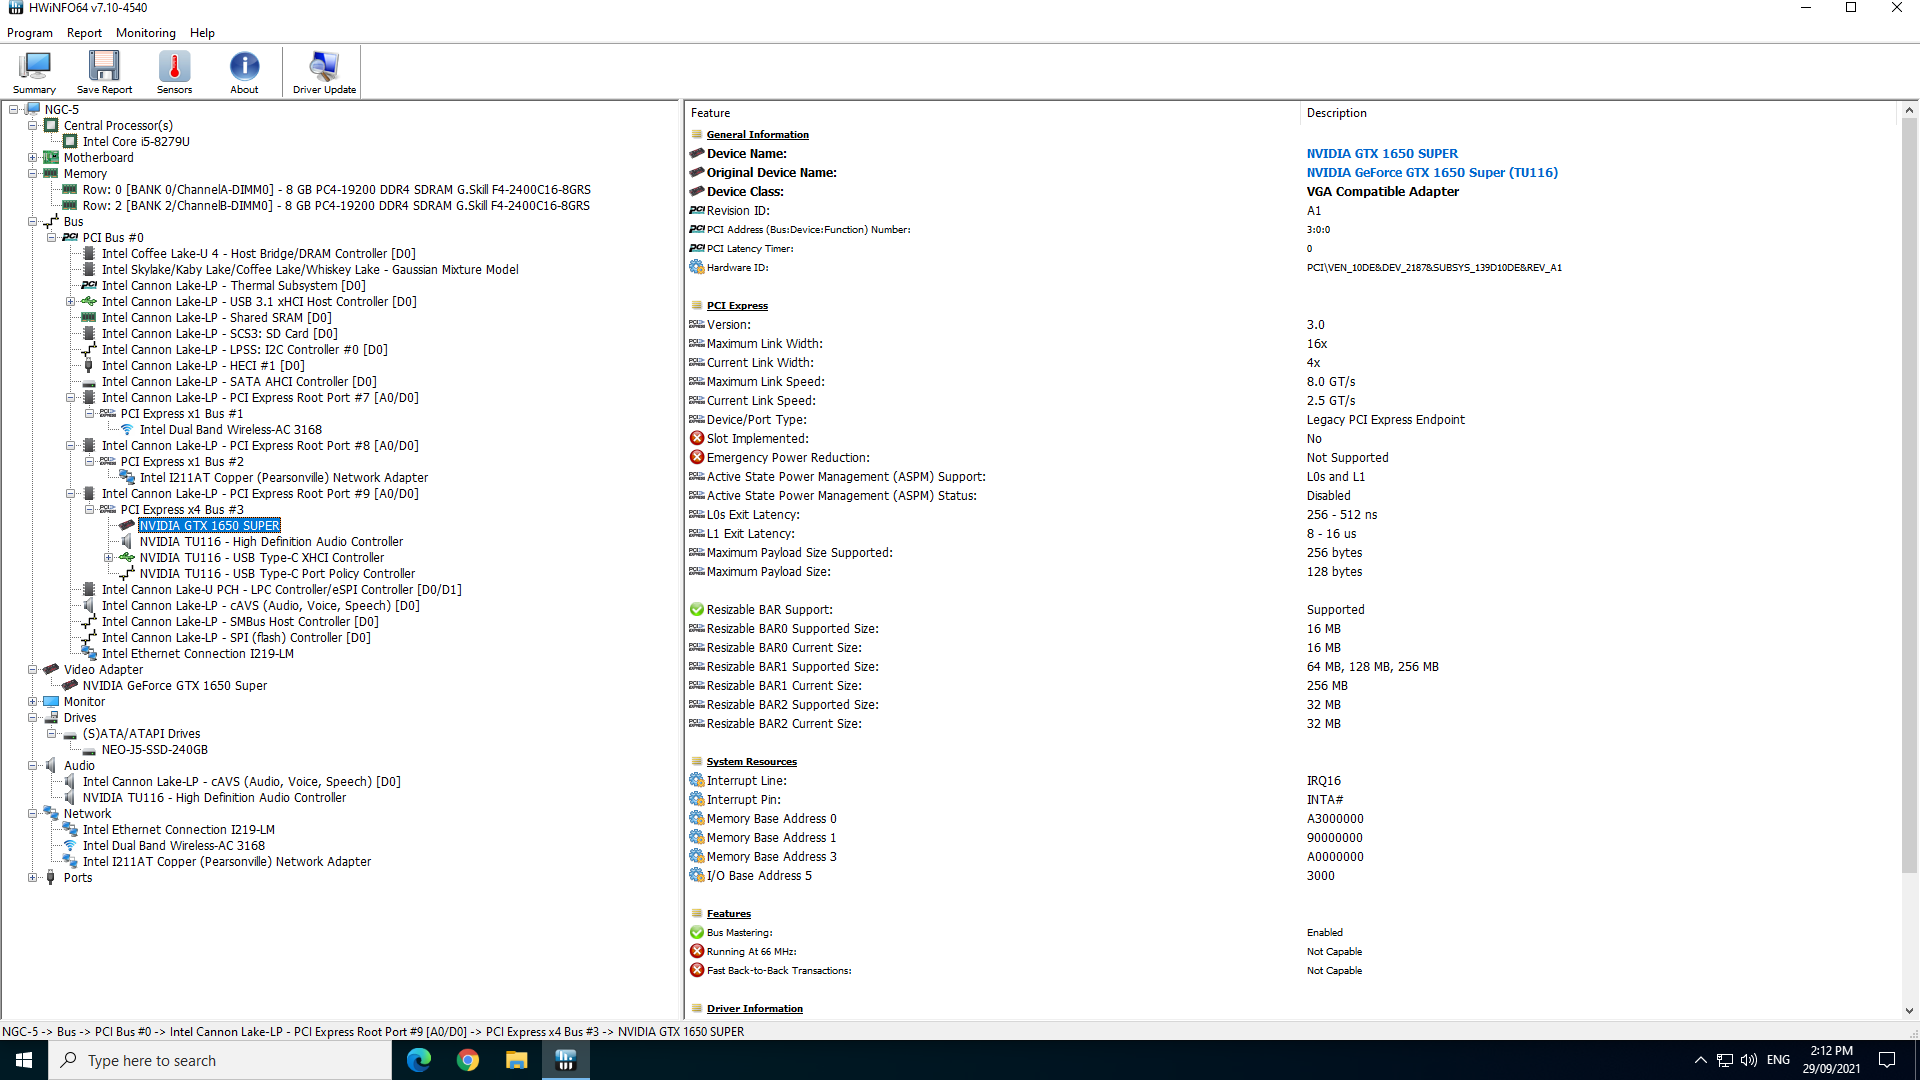Click the Windows Start button
Screen dimensions: 1920x1080
point(24,1060)
